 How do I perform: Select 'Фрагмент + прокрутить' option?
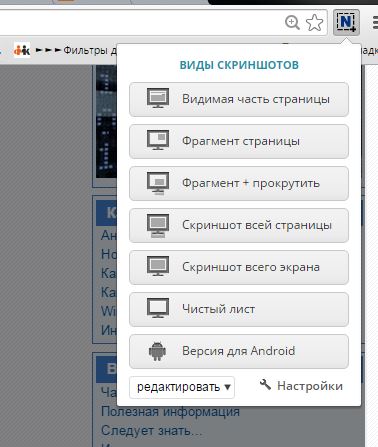(x=239, y=183)
